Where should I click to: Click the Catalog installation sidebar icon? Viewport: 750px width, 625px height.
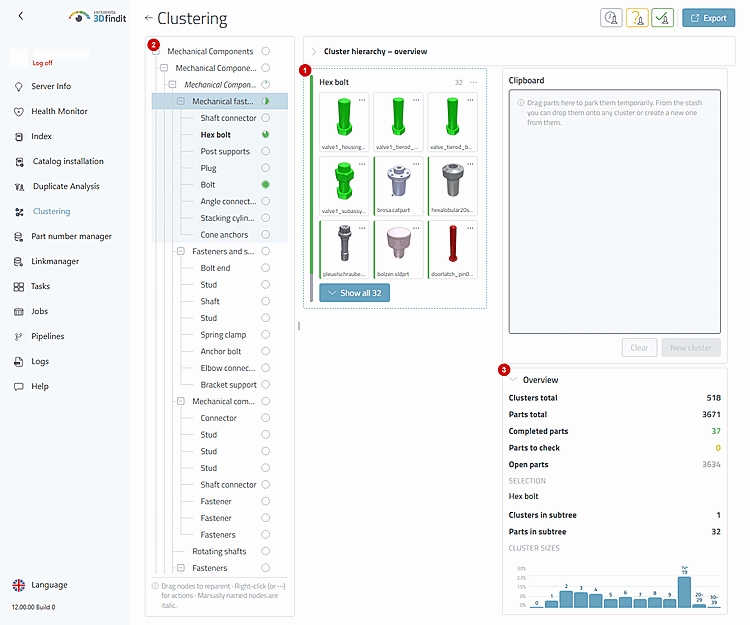point(19,162)
